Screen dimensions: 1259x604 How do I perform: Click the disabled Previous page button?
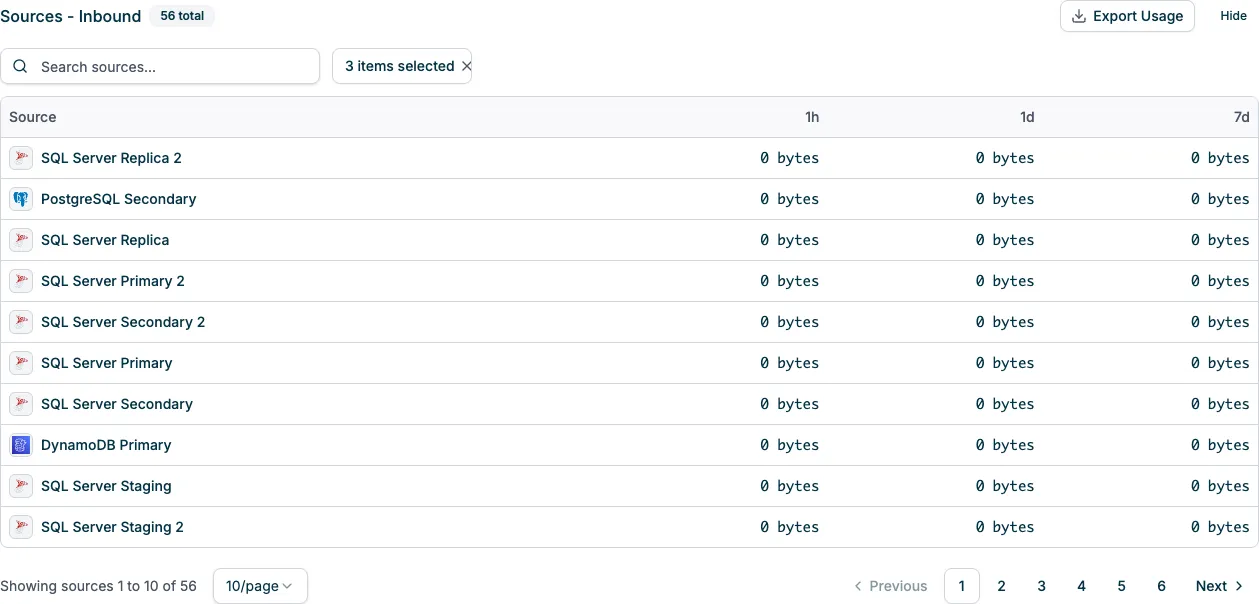click(x=890, y=586)
